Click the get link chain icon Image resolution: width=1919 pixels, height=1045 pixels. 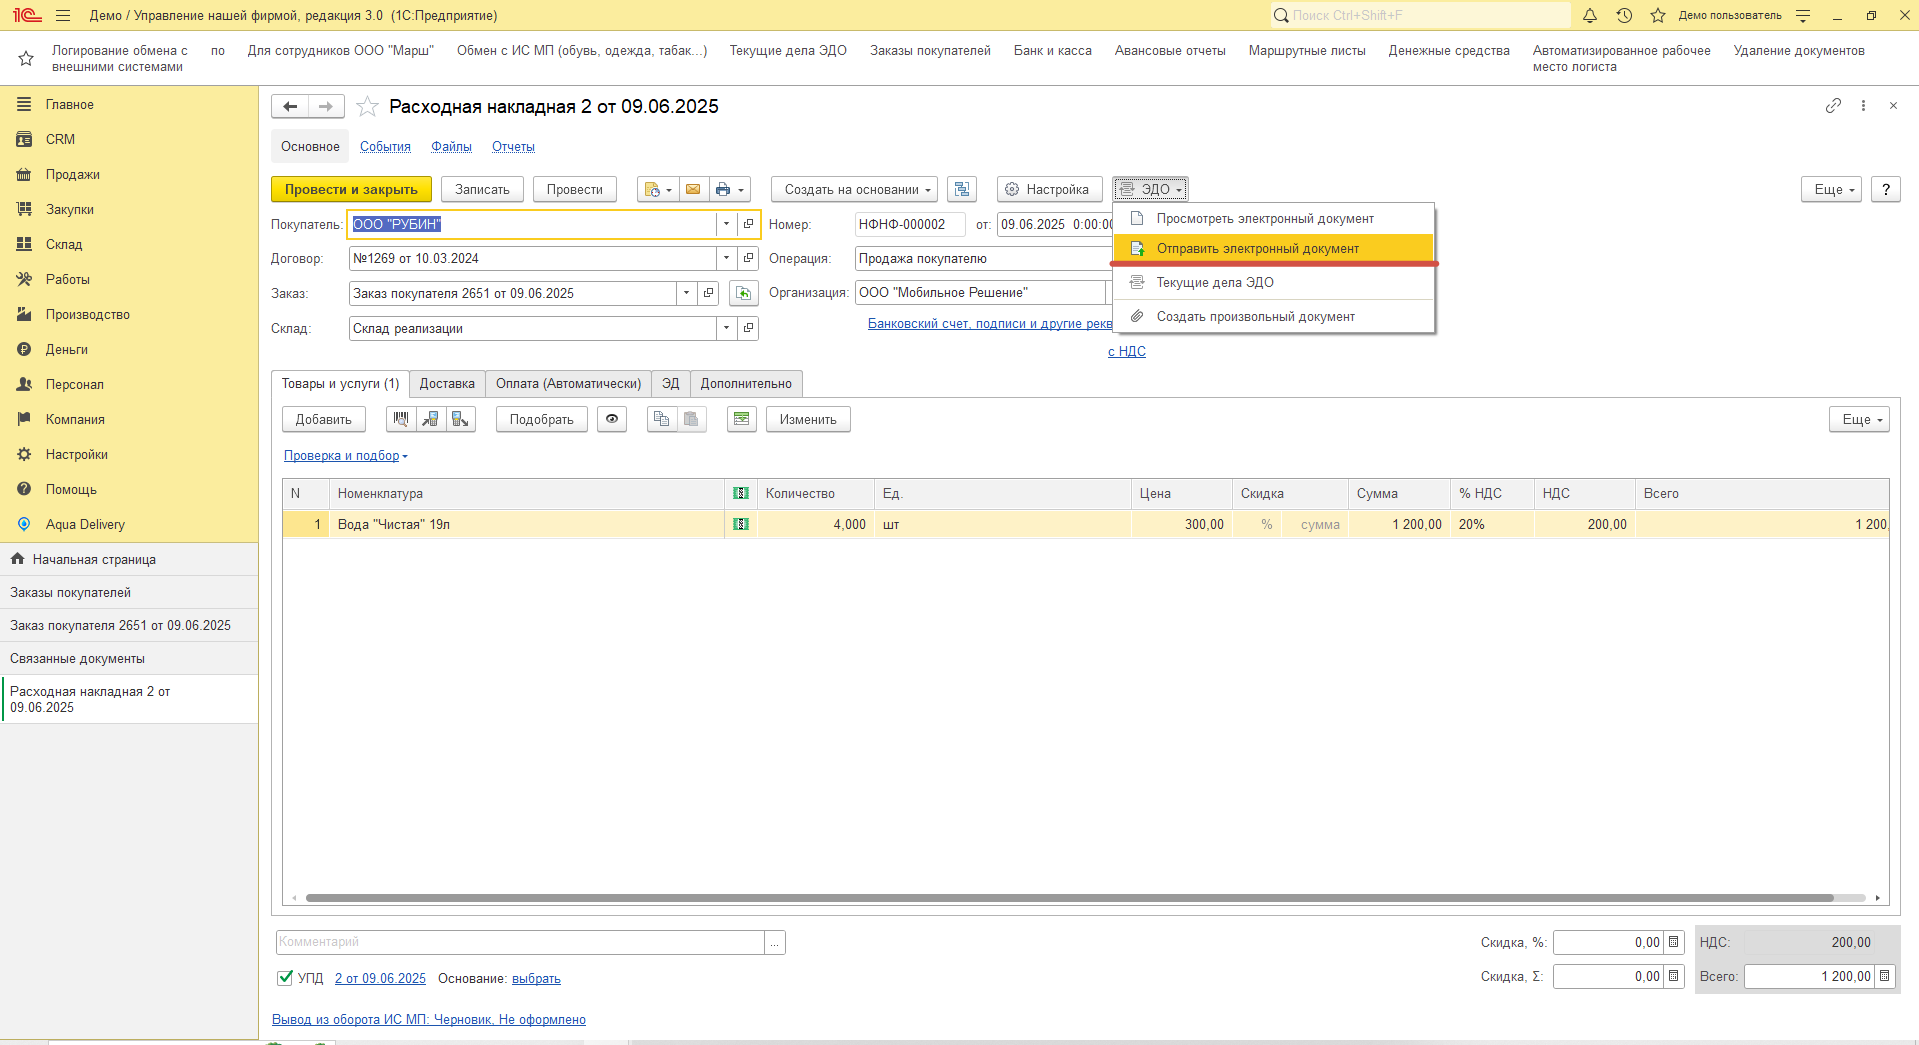click(x=1833, y=105)
